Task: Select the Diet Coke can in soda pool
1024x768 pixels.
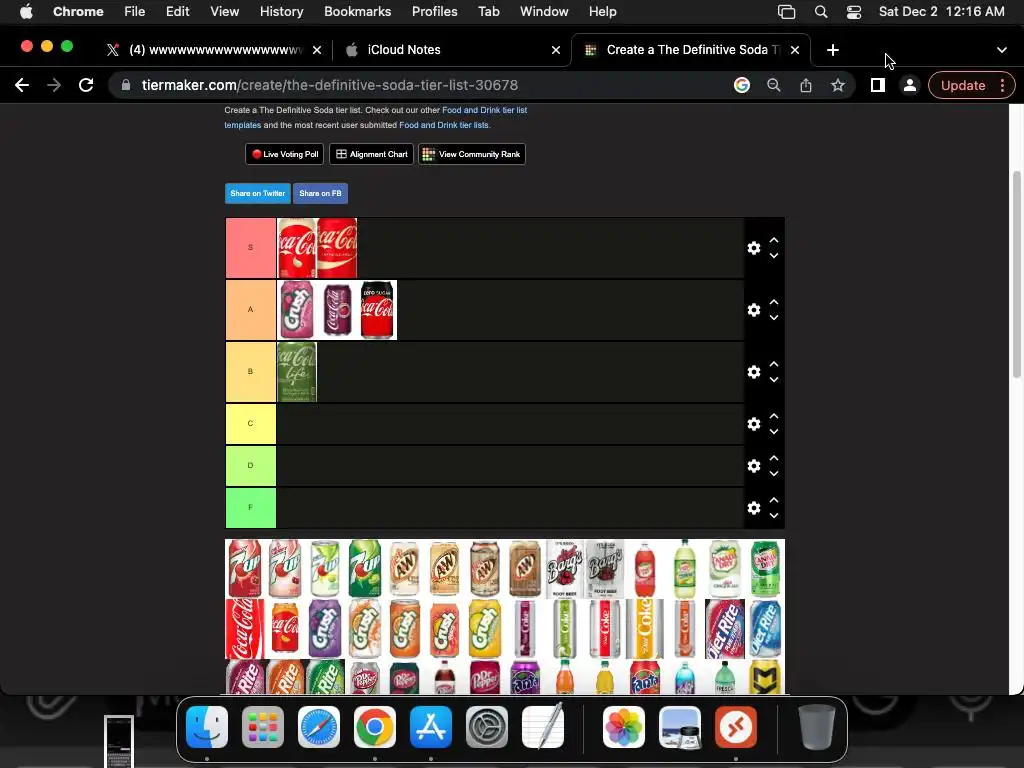Action: tap(605, 629)
